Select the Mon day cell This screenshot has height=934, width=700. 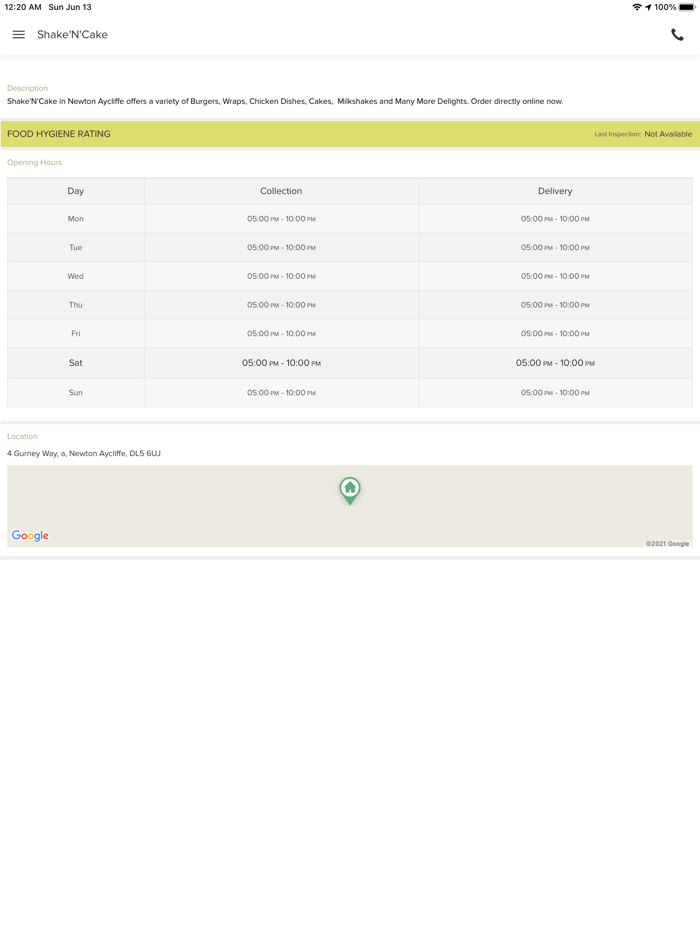point(76,219)
